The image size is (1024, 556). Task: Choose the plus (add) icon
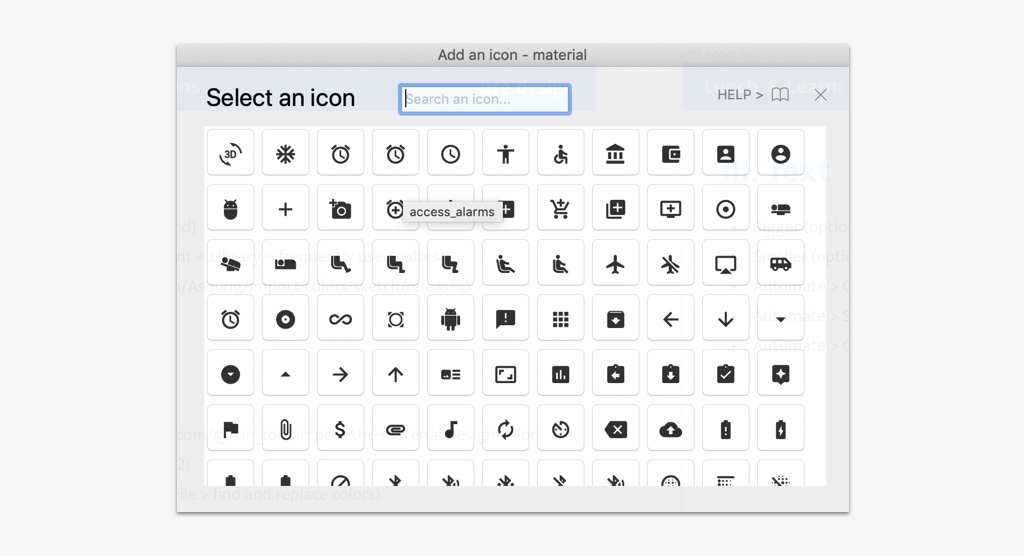coord(285,209)
